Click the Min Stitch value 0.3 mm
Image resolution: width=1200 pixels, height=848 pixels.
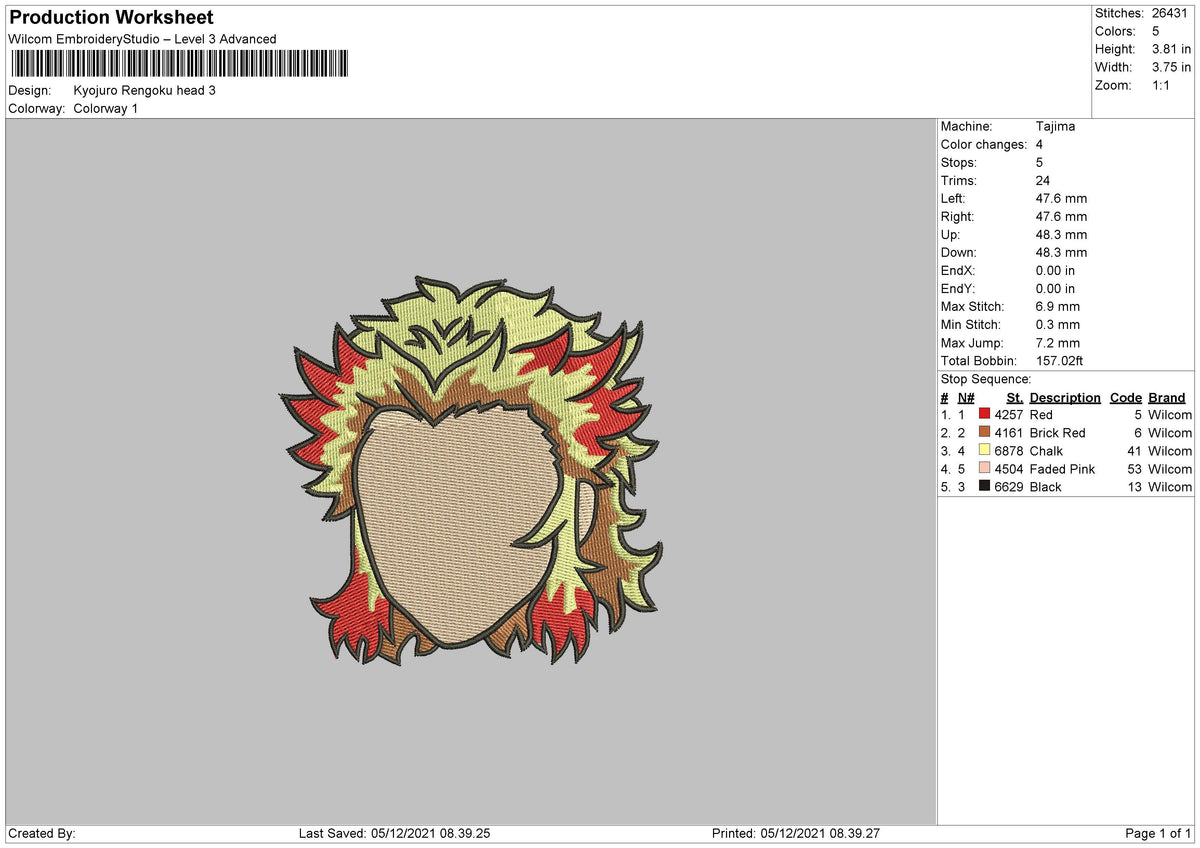[1059, 324]
